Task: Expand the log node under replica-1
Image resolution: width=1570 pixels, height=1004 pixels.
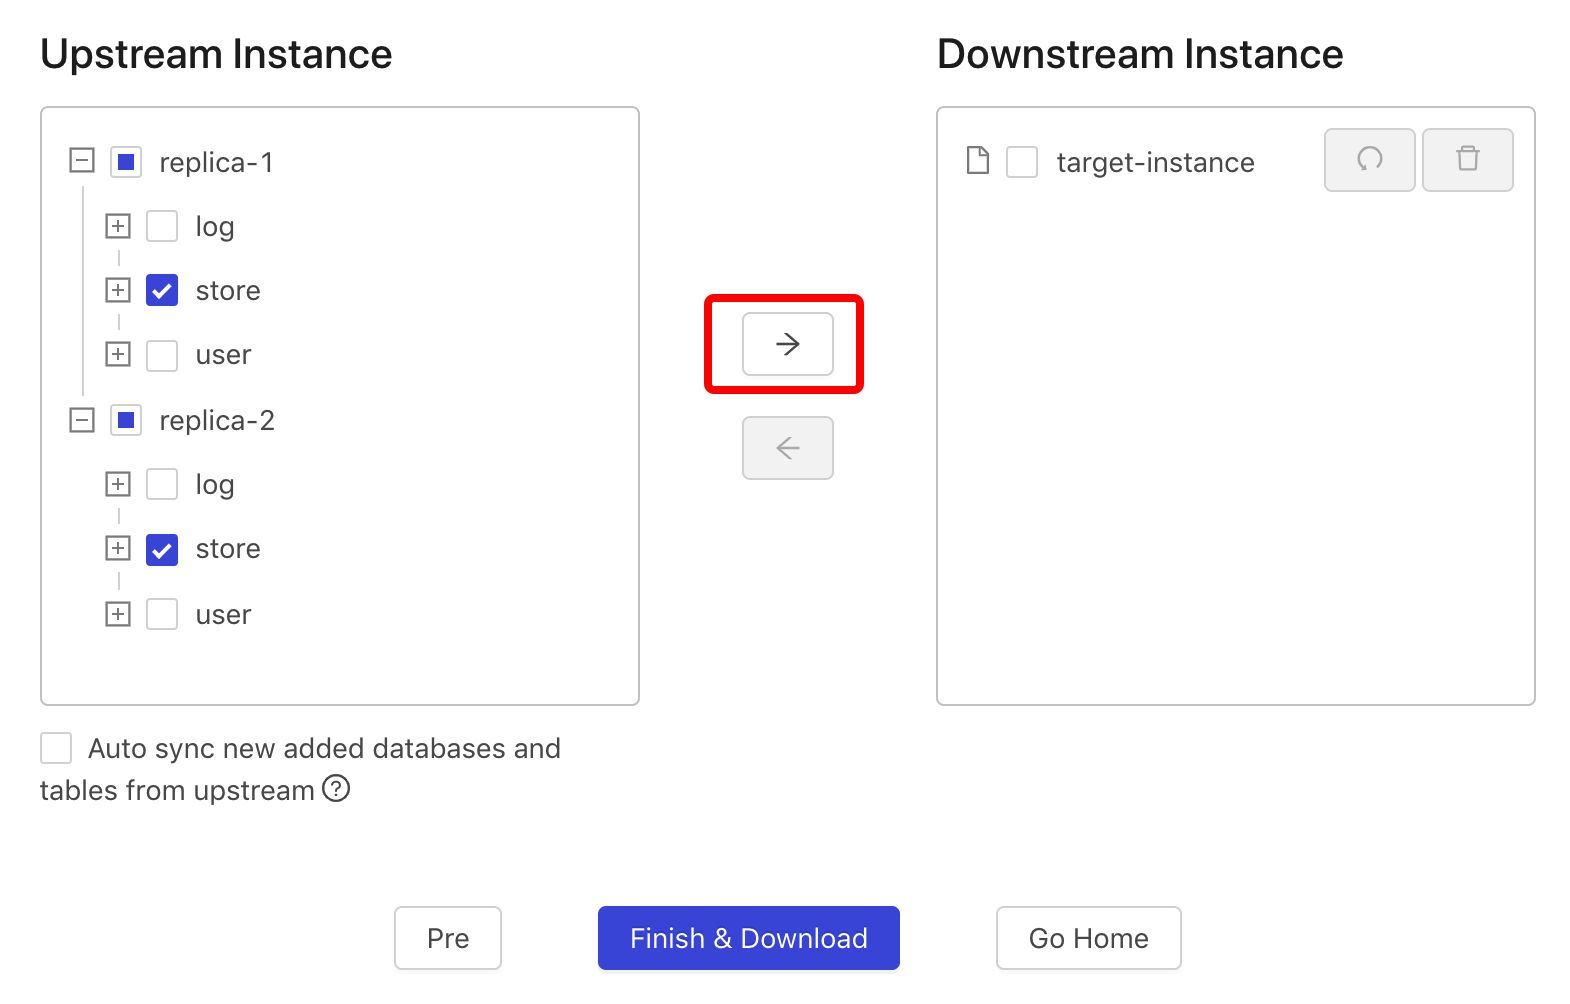Action: [118, 226]
